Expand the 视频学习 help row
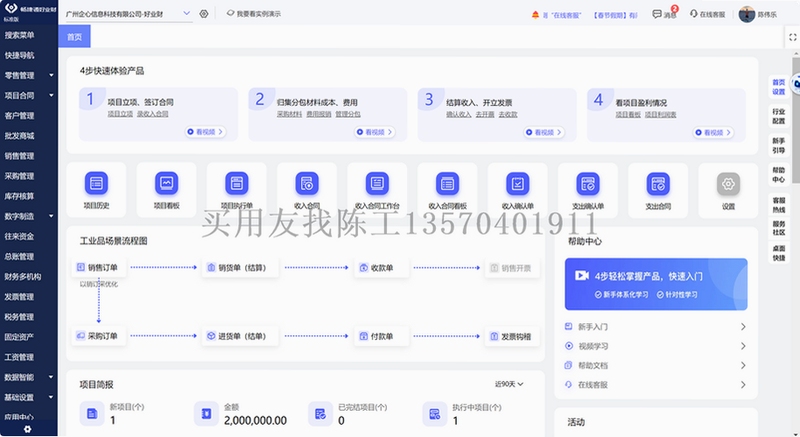 [656, 346]
